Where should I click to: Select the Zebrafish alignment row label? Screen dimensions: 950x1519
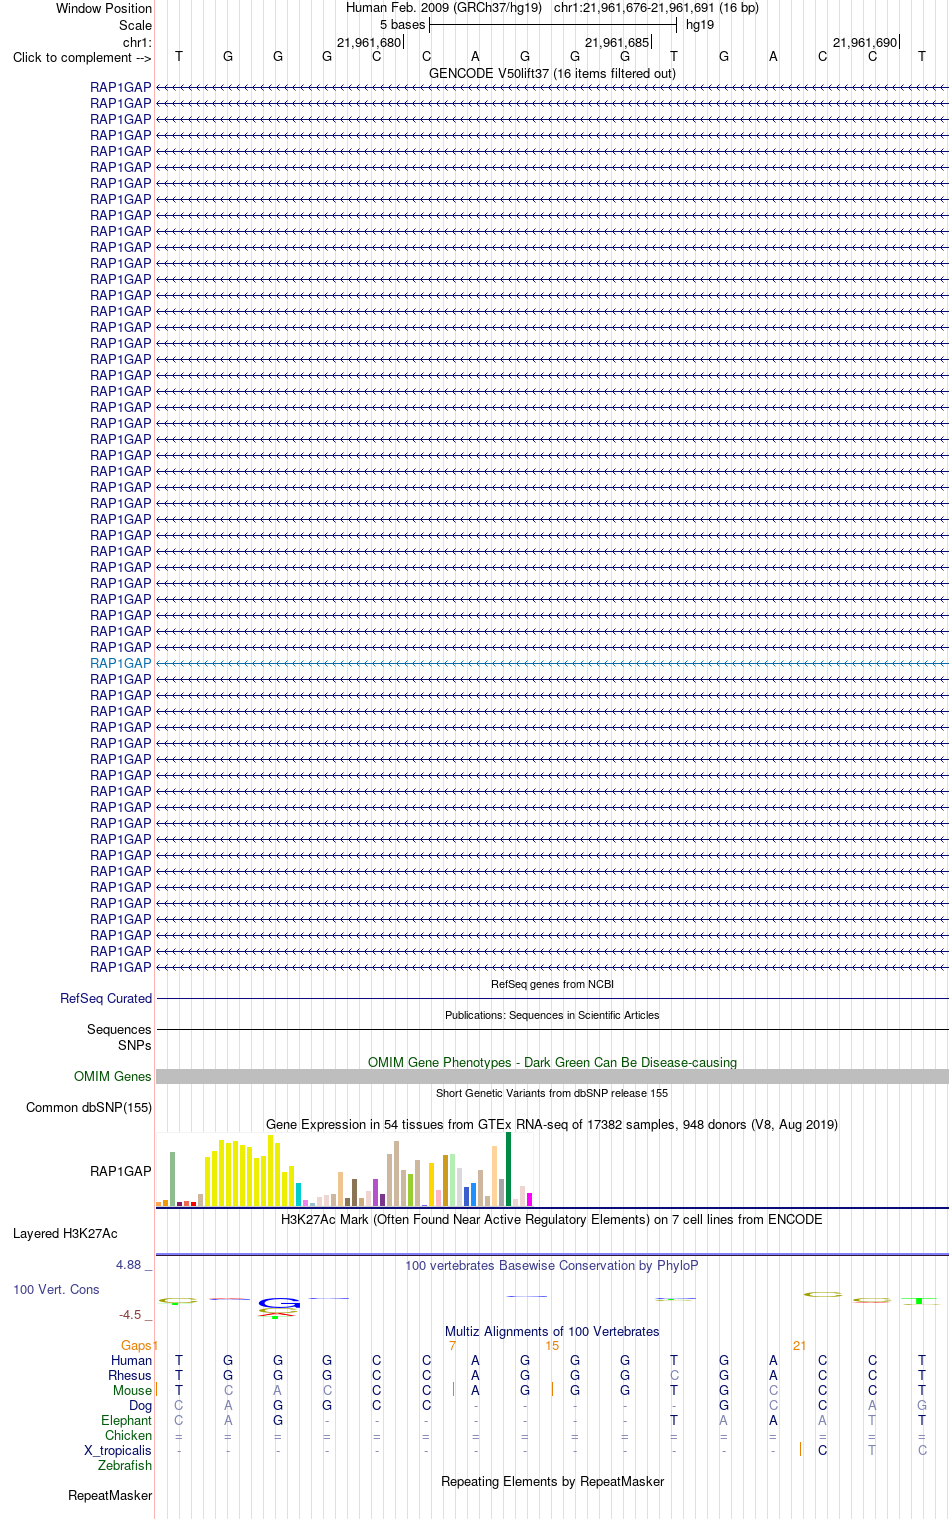point(125,1465)
